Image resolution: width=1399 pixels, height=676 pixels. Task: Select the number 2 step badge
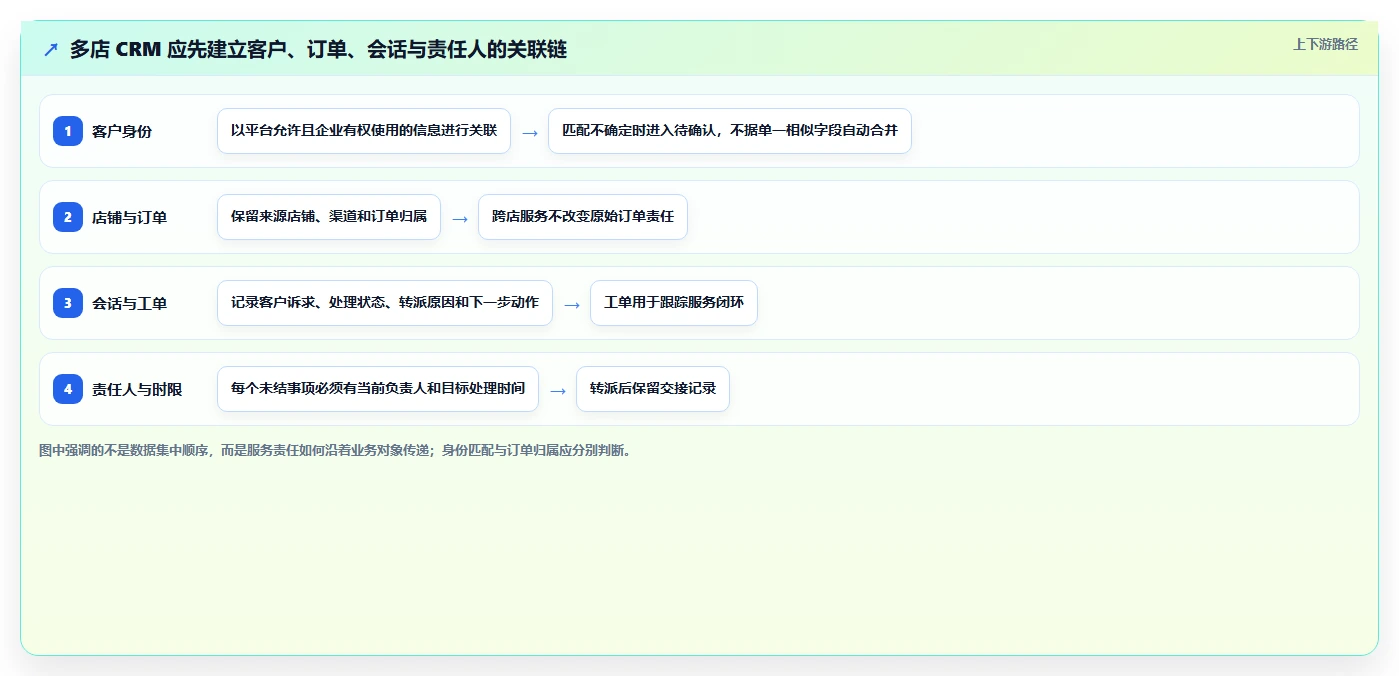[x=68, y=217]
